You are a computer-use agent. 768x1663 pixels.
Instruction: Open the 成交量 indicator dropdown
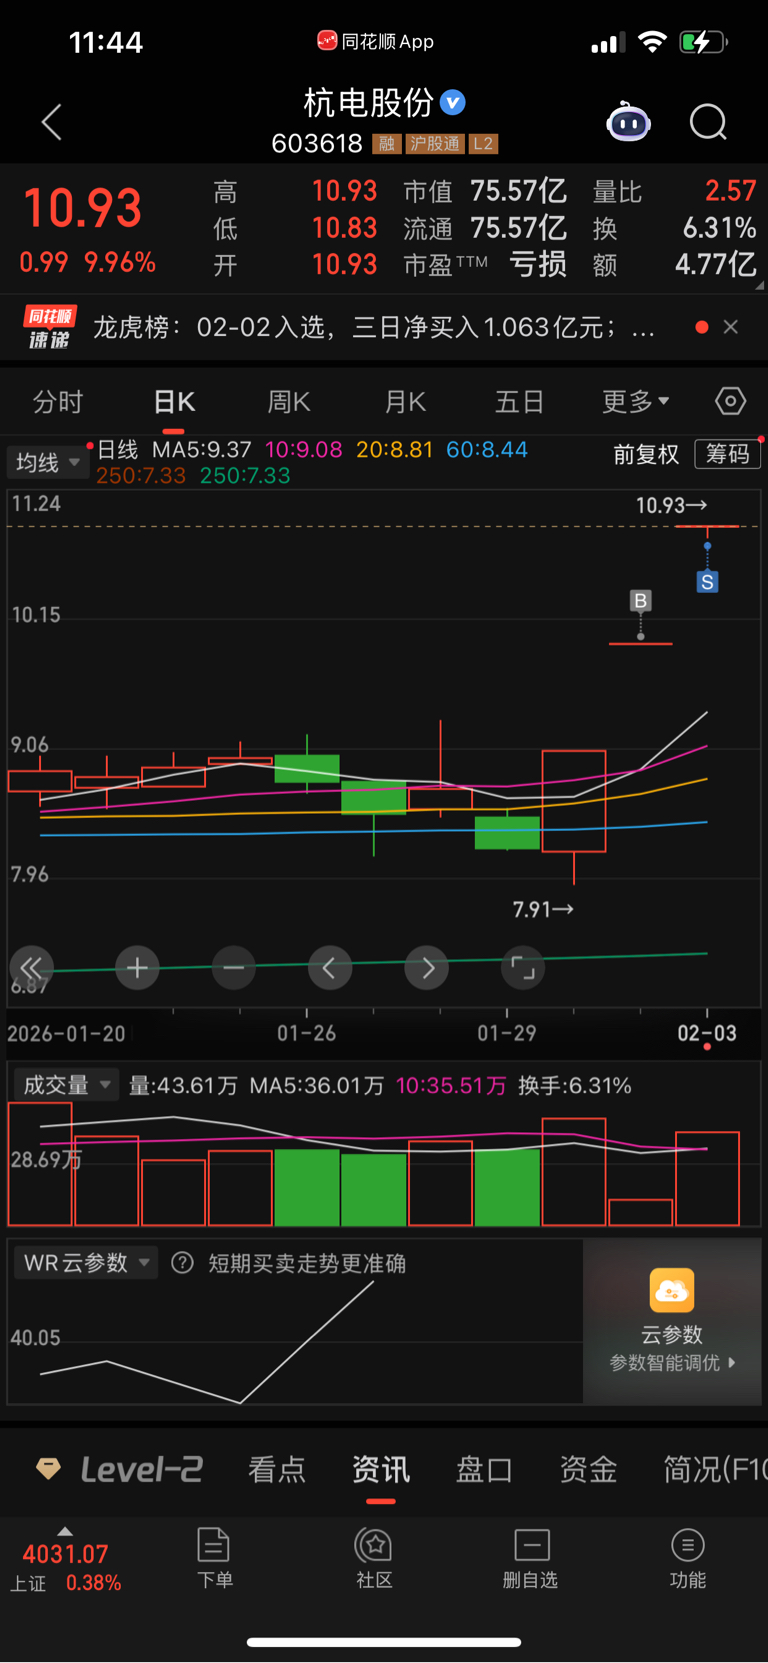click(x=65, y=1085)
